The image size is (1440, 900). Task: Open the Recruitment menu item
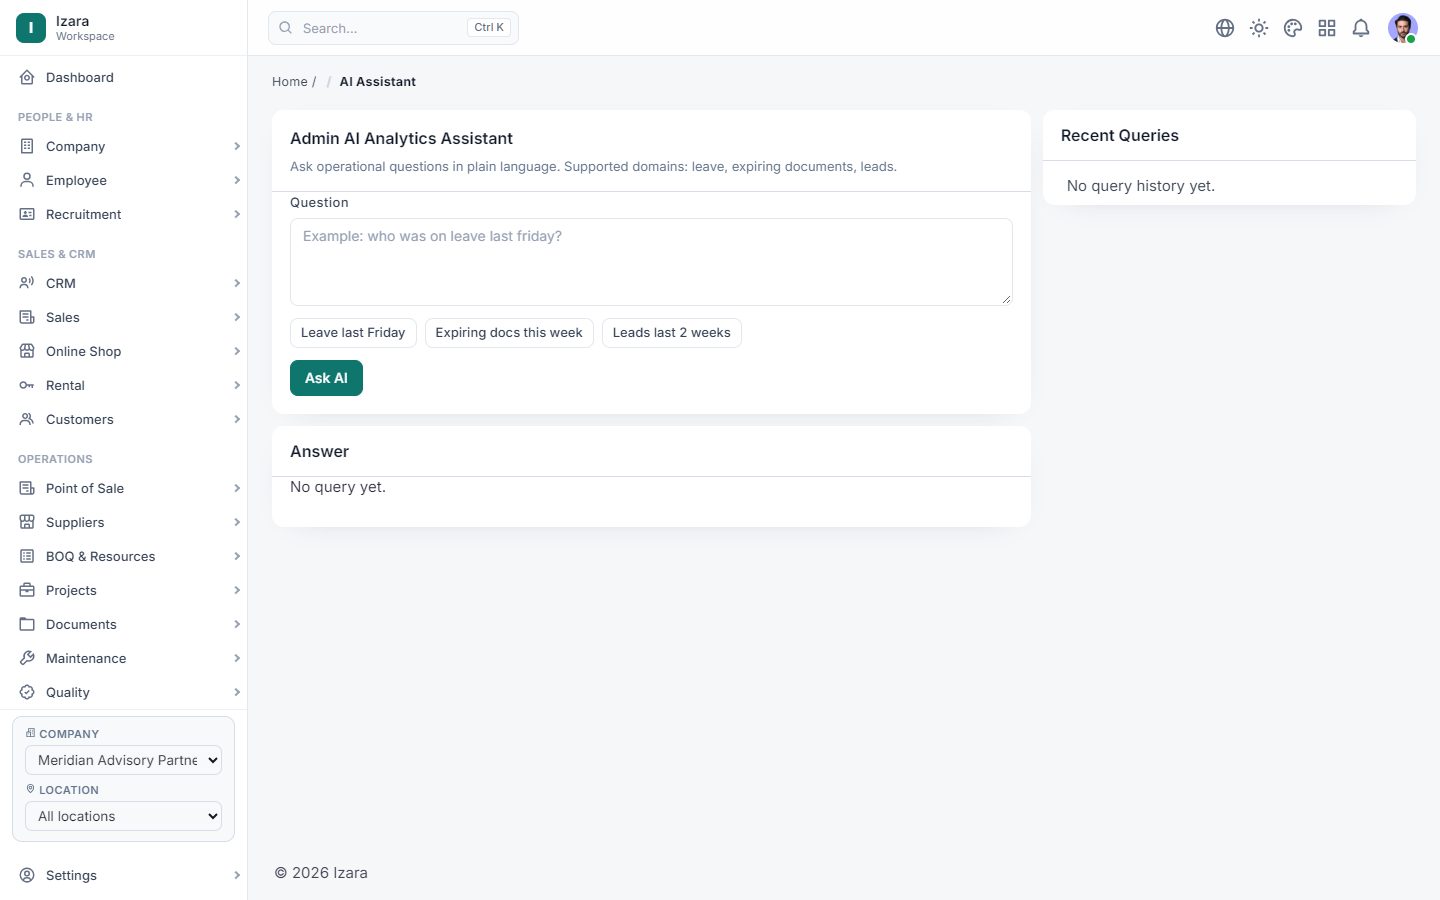coord(124,214)
